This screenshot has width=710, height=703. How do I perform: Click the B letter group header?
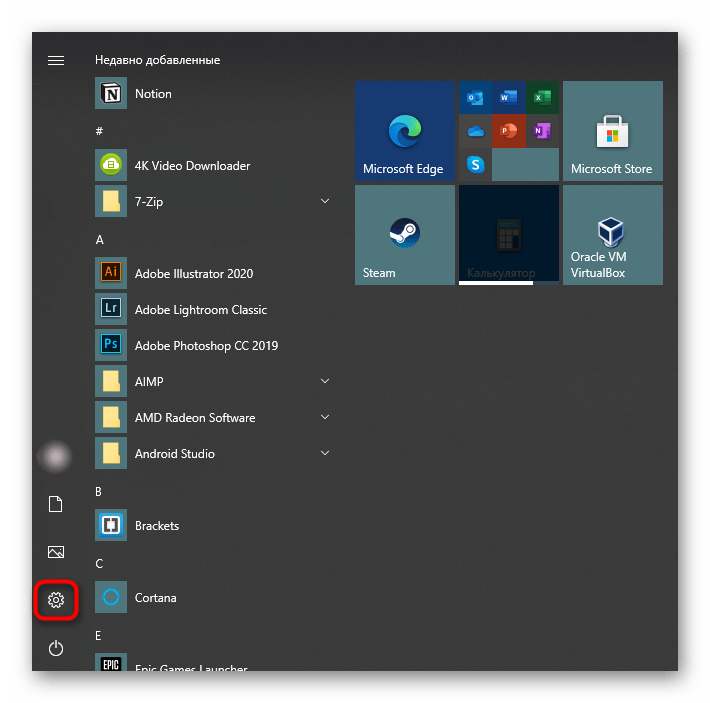pos(98,492)
